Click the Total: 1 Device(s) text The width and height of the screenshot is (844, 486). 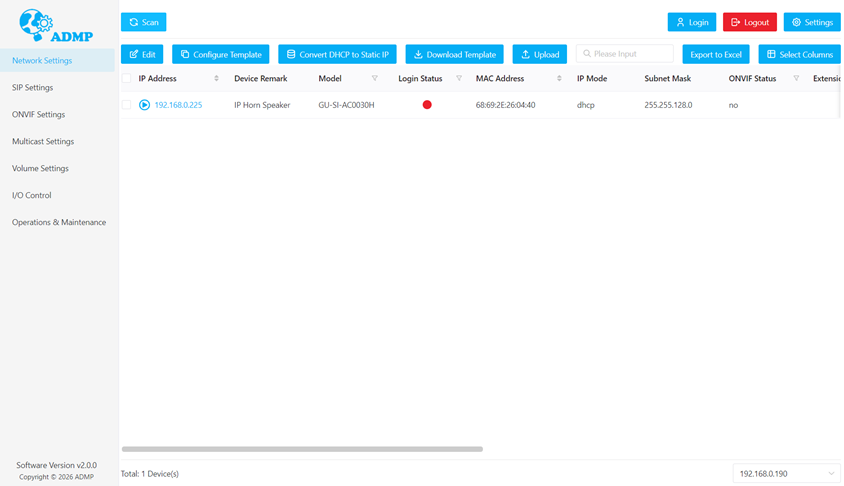[x=150, y=474]
